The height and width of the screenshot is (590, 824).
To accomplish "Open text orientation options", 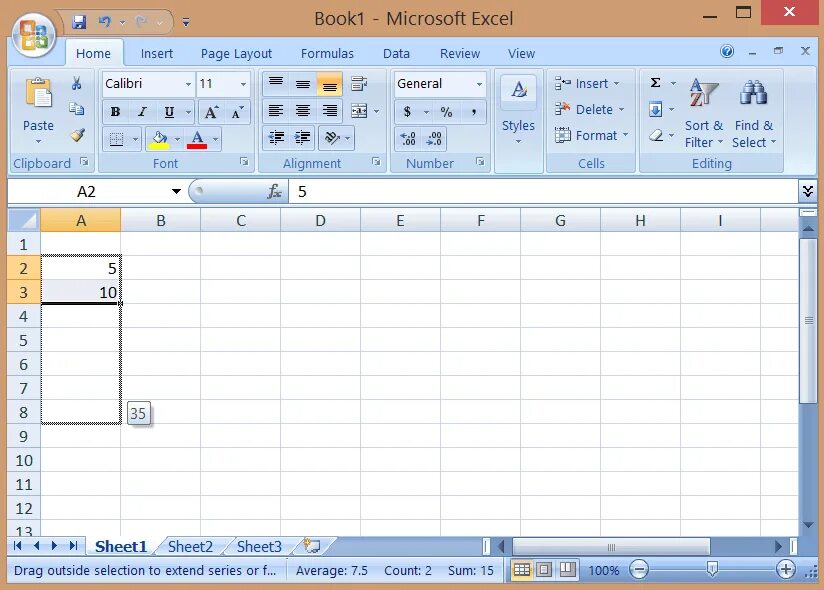I will 336,138.
